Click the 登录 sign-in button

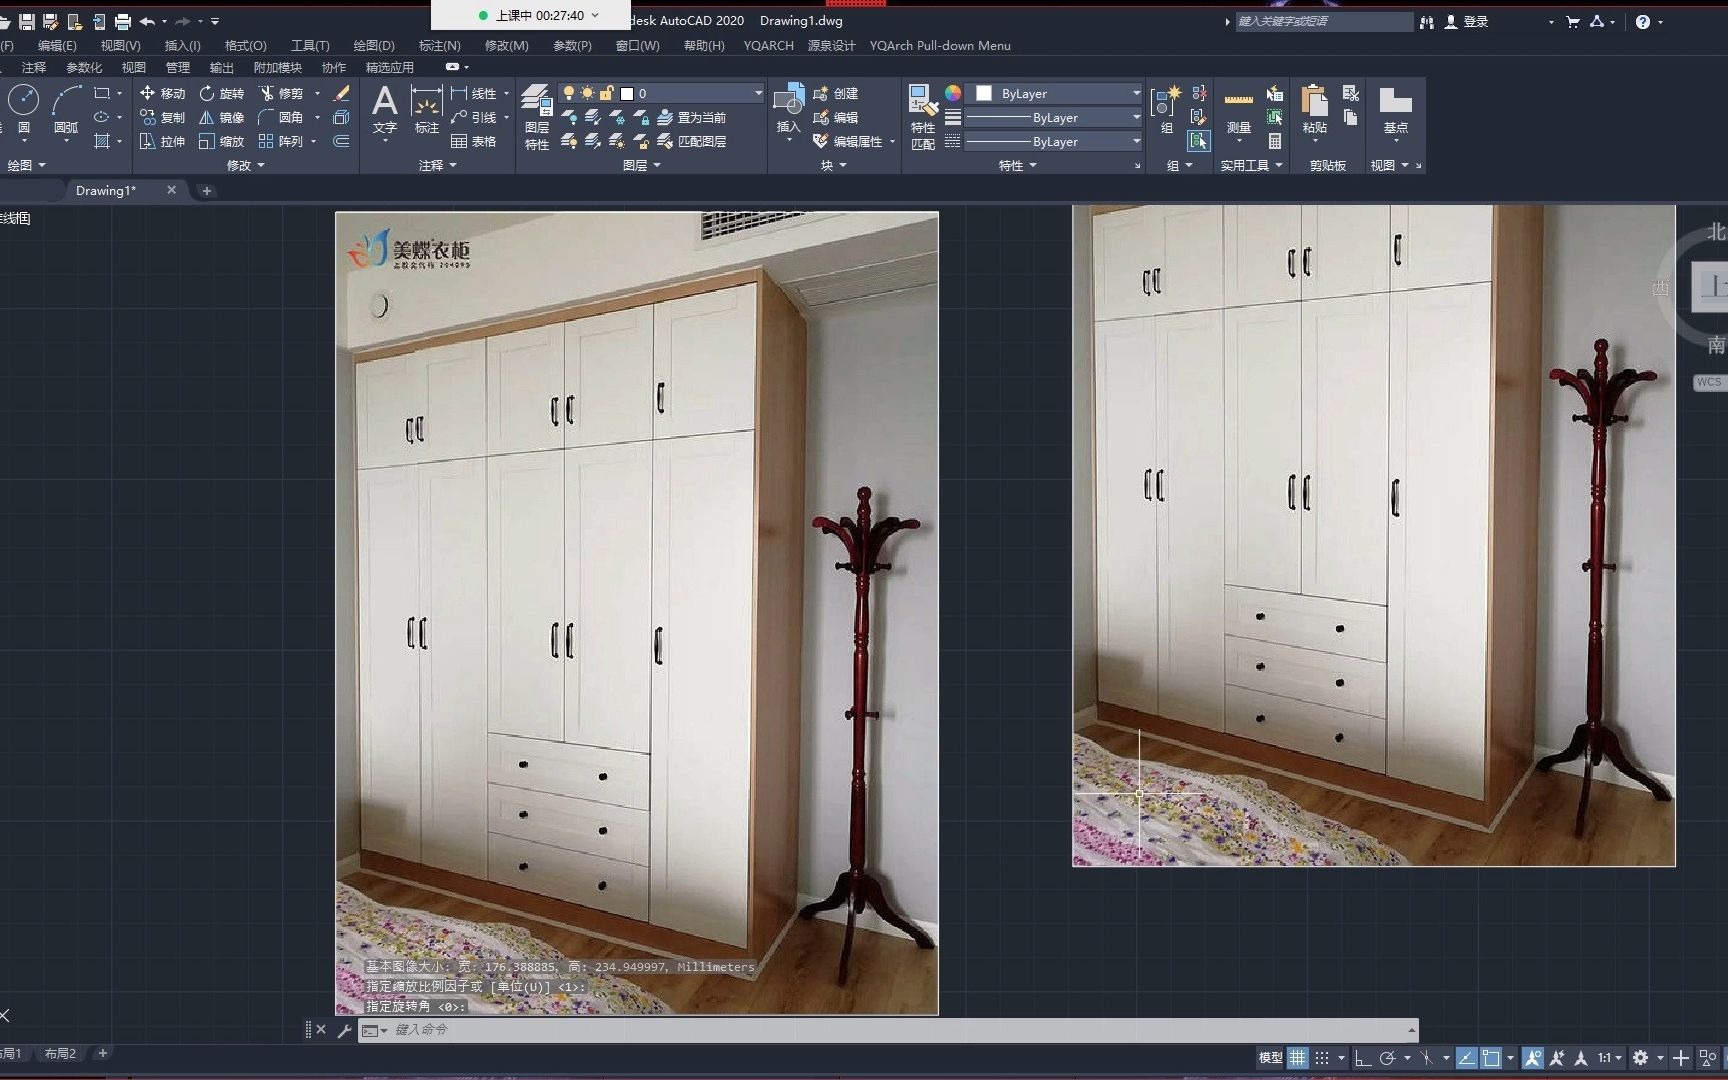(x=1466, y=21)
